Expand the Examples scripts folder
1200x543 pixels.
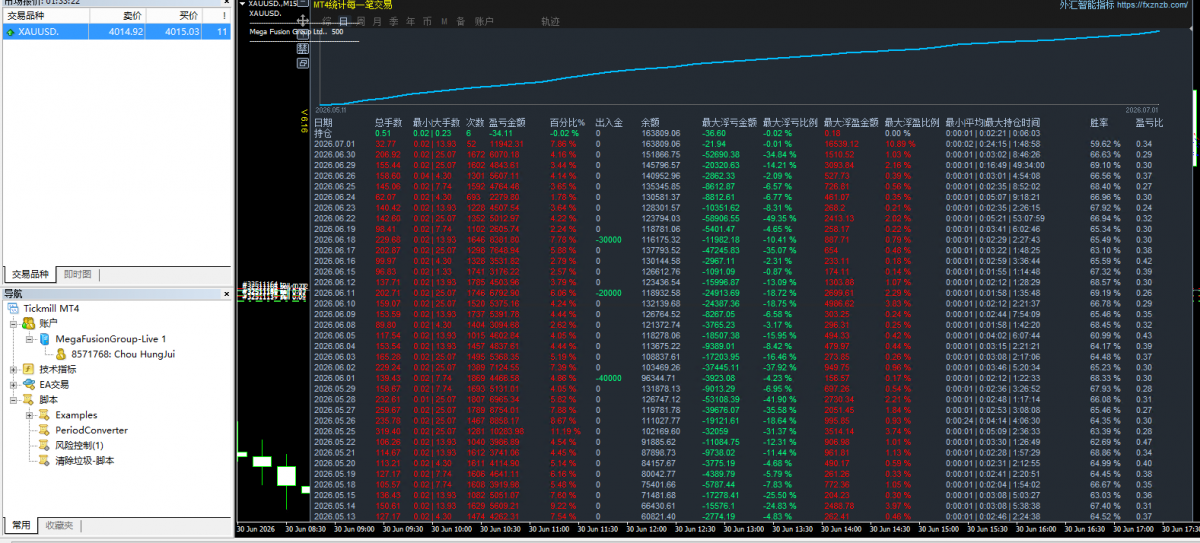coord(29,415)
